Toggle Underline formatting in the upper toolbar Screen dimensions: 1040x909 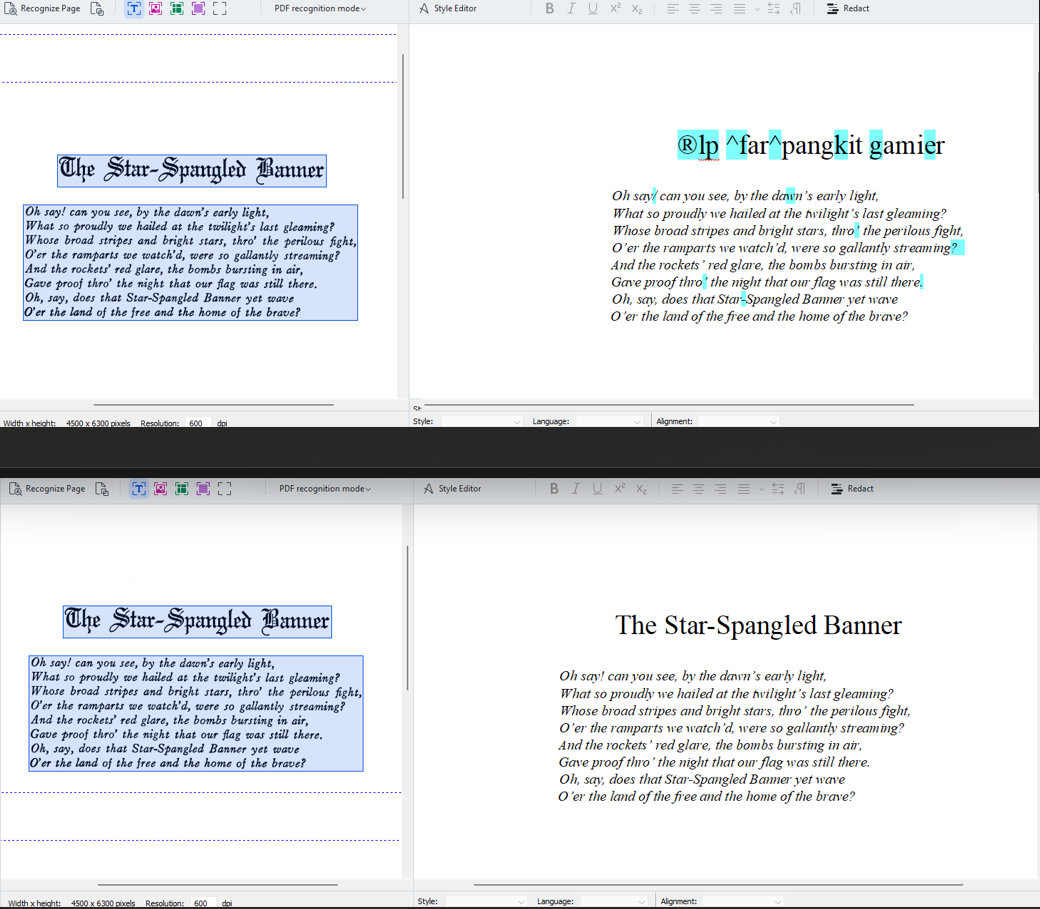[x=592, y=9]
